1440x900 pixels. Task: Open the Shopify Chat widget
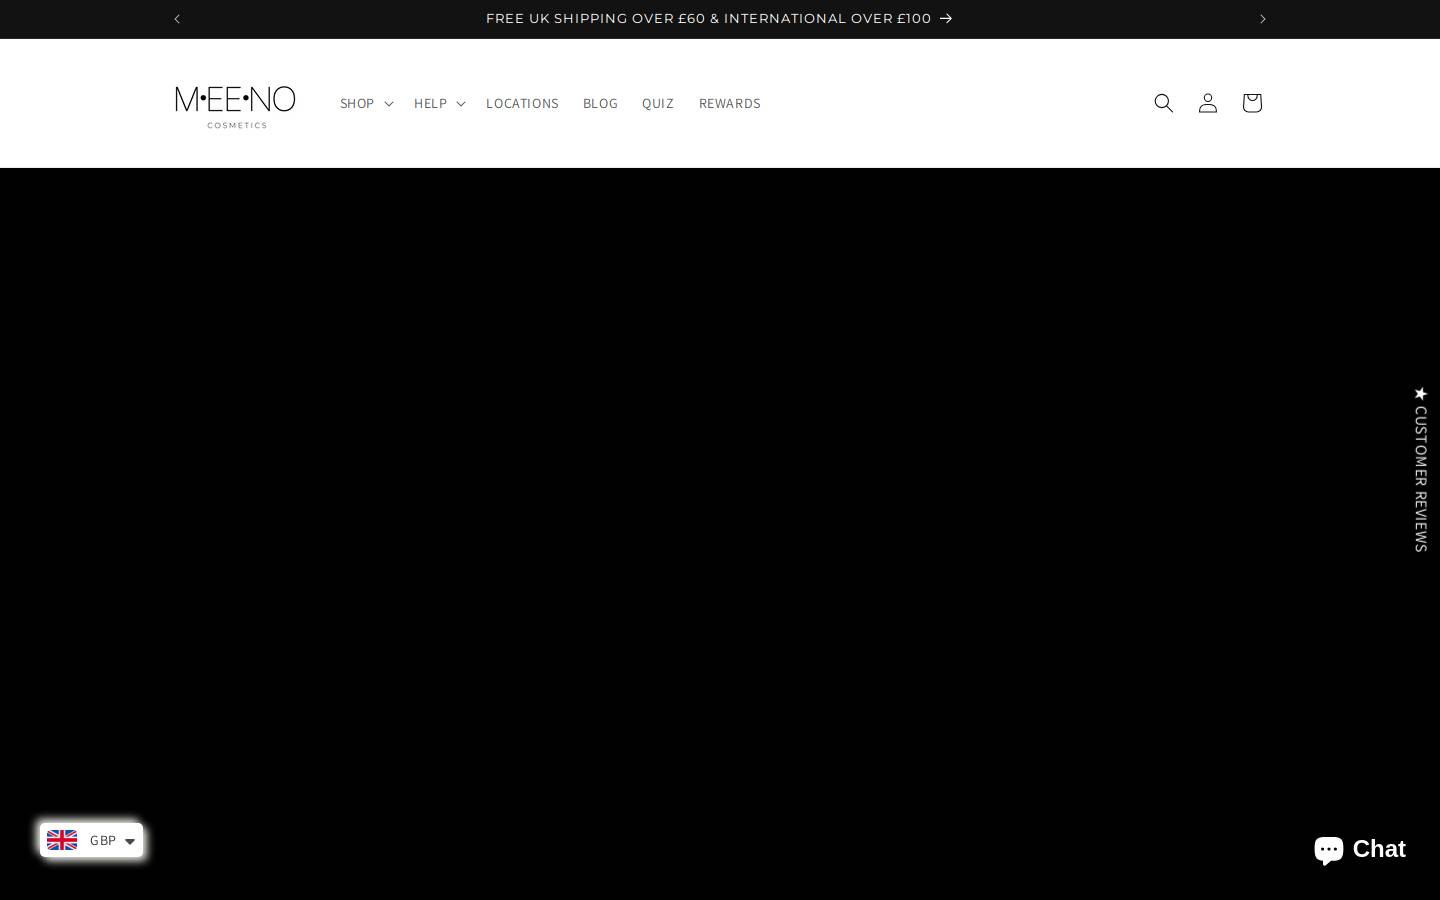tap(1360, 849)
